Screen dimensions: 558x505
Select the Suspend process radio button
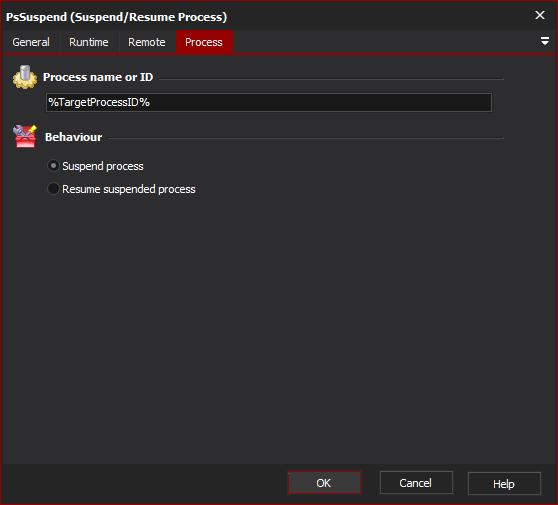click(53, 166)
